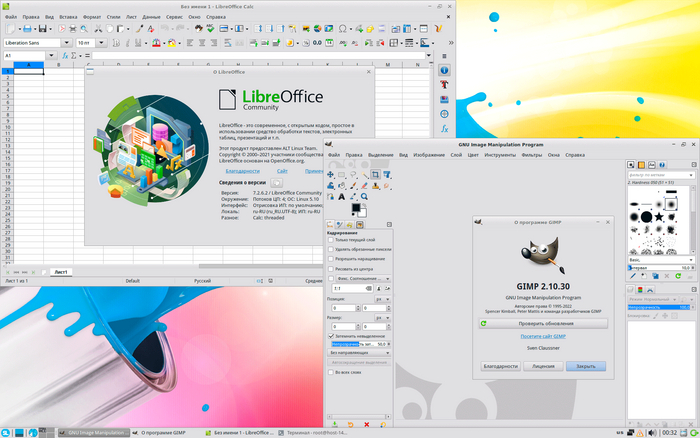Click Export as PDF icon in Calc
Screen dimensions: 700x438
62,29
